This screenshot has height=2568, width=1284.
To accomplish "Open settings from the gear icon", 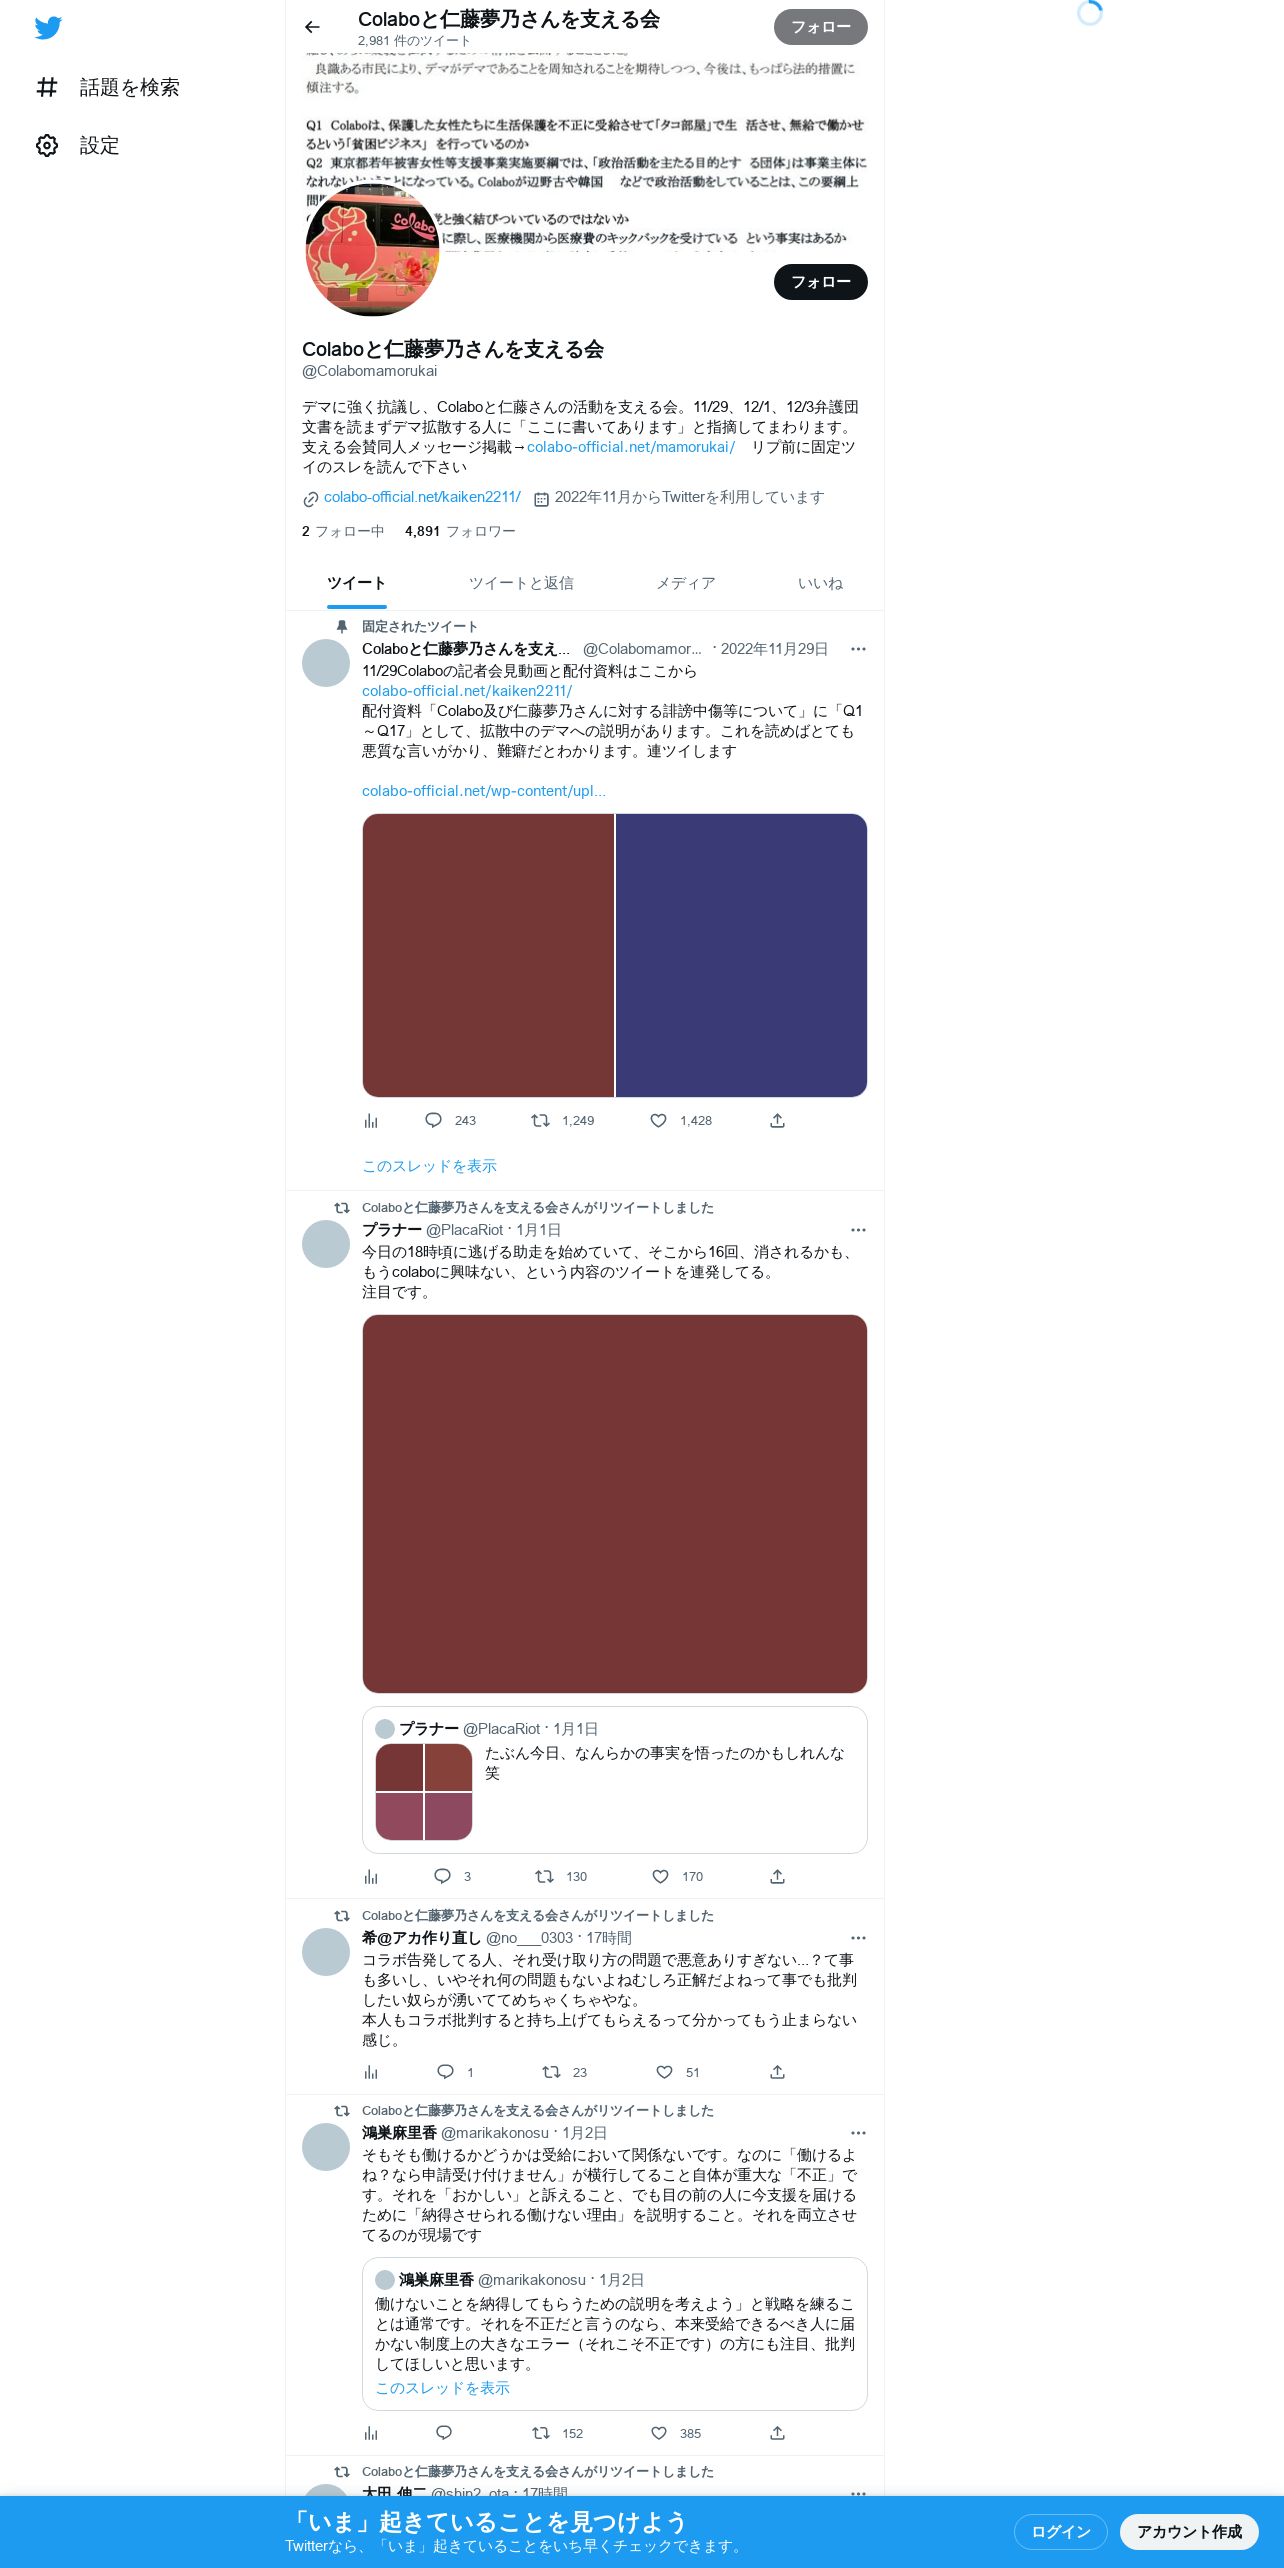I will (47, 145).
